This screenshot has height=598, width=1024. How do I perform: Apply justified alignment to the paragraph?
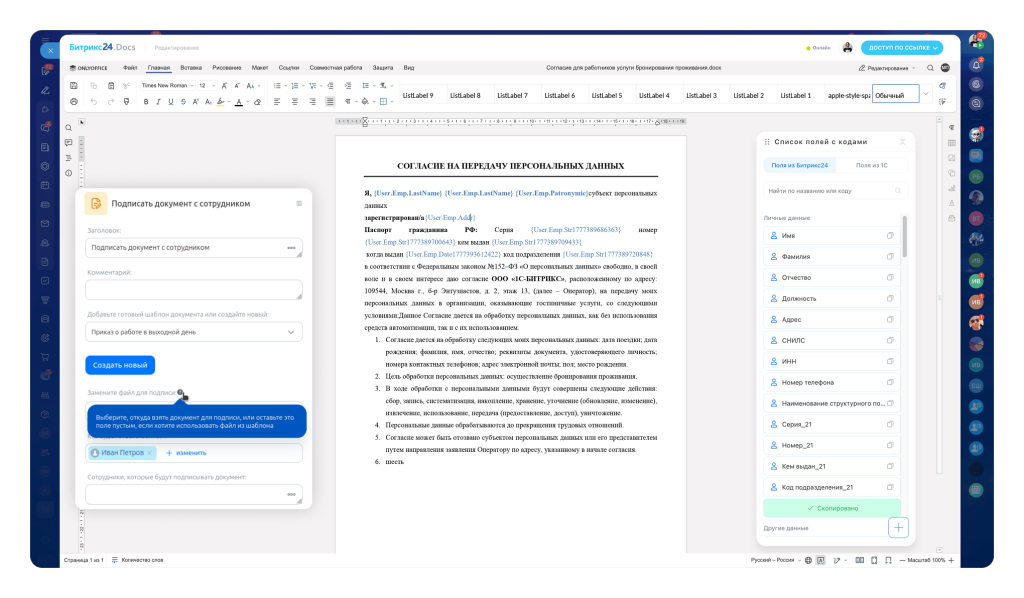(330, 102)
